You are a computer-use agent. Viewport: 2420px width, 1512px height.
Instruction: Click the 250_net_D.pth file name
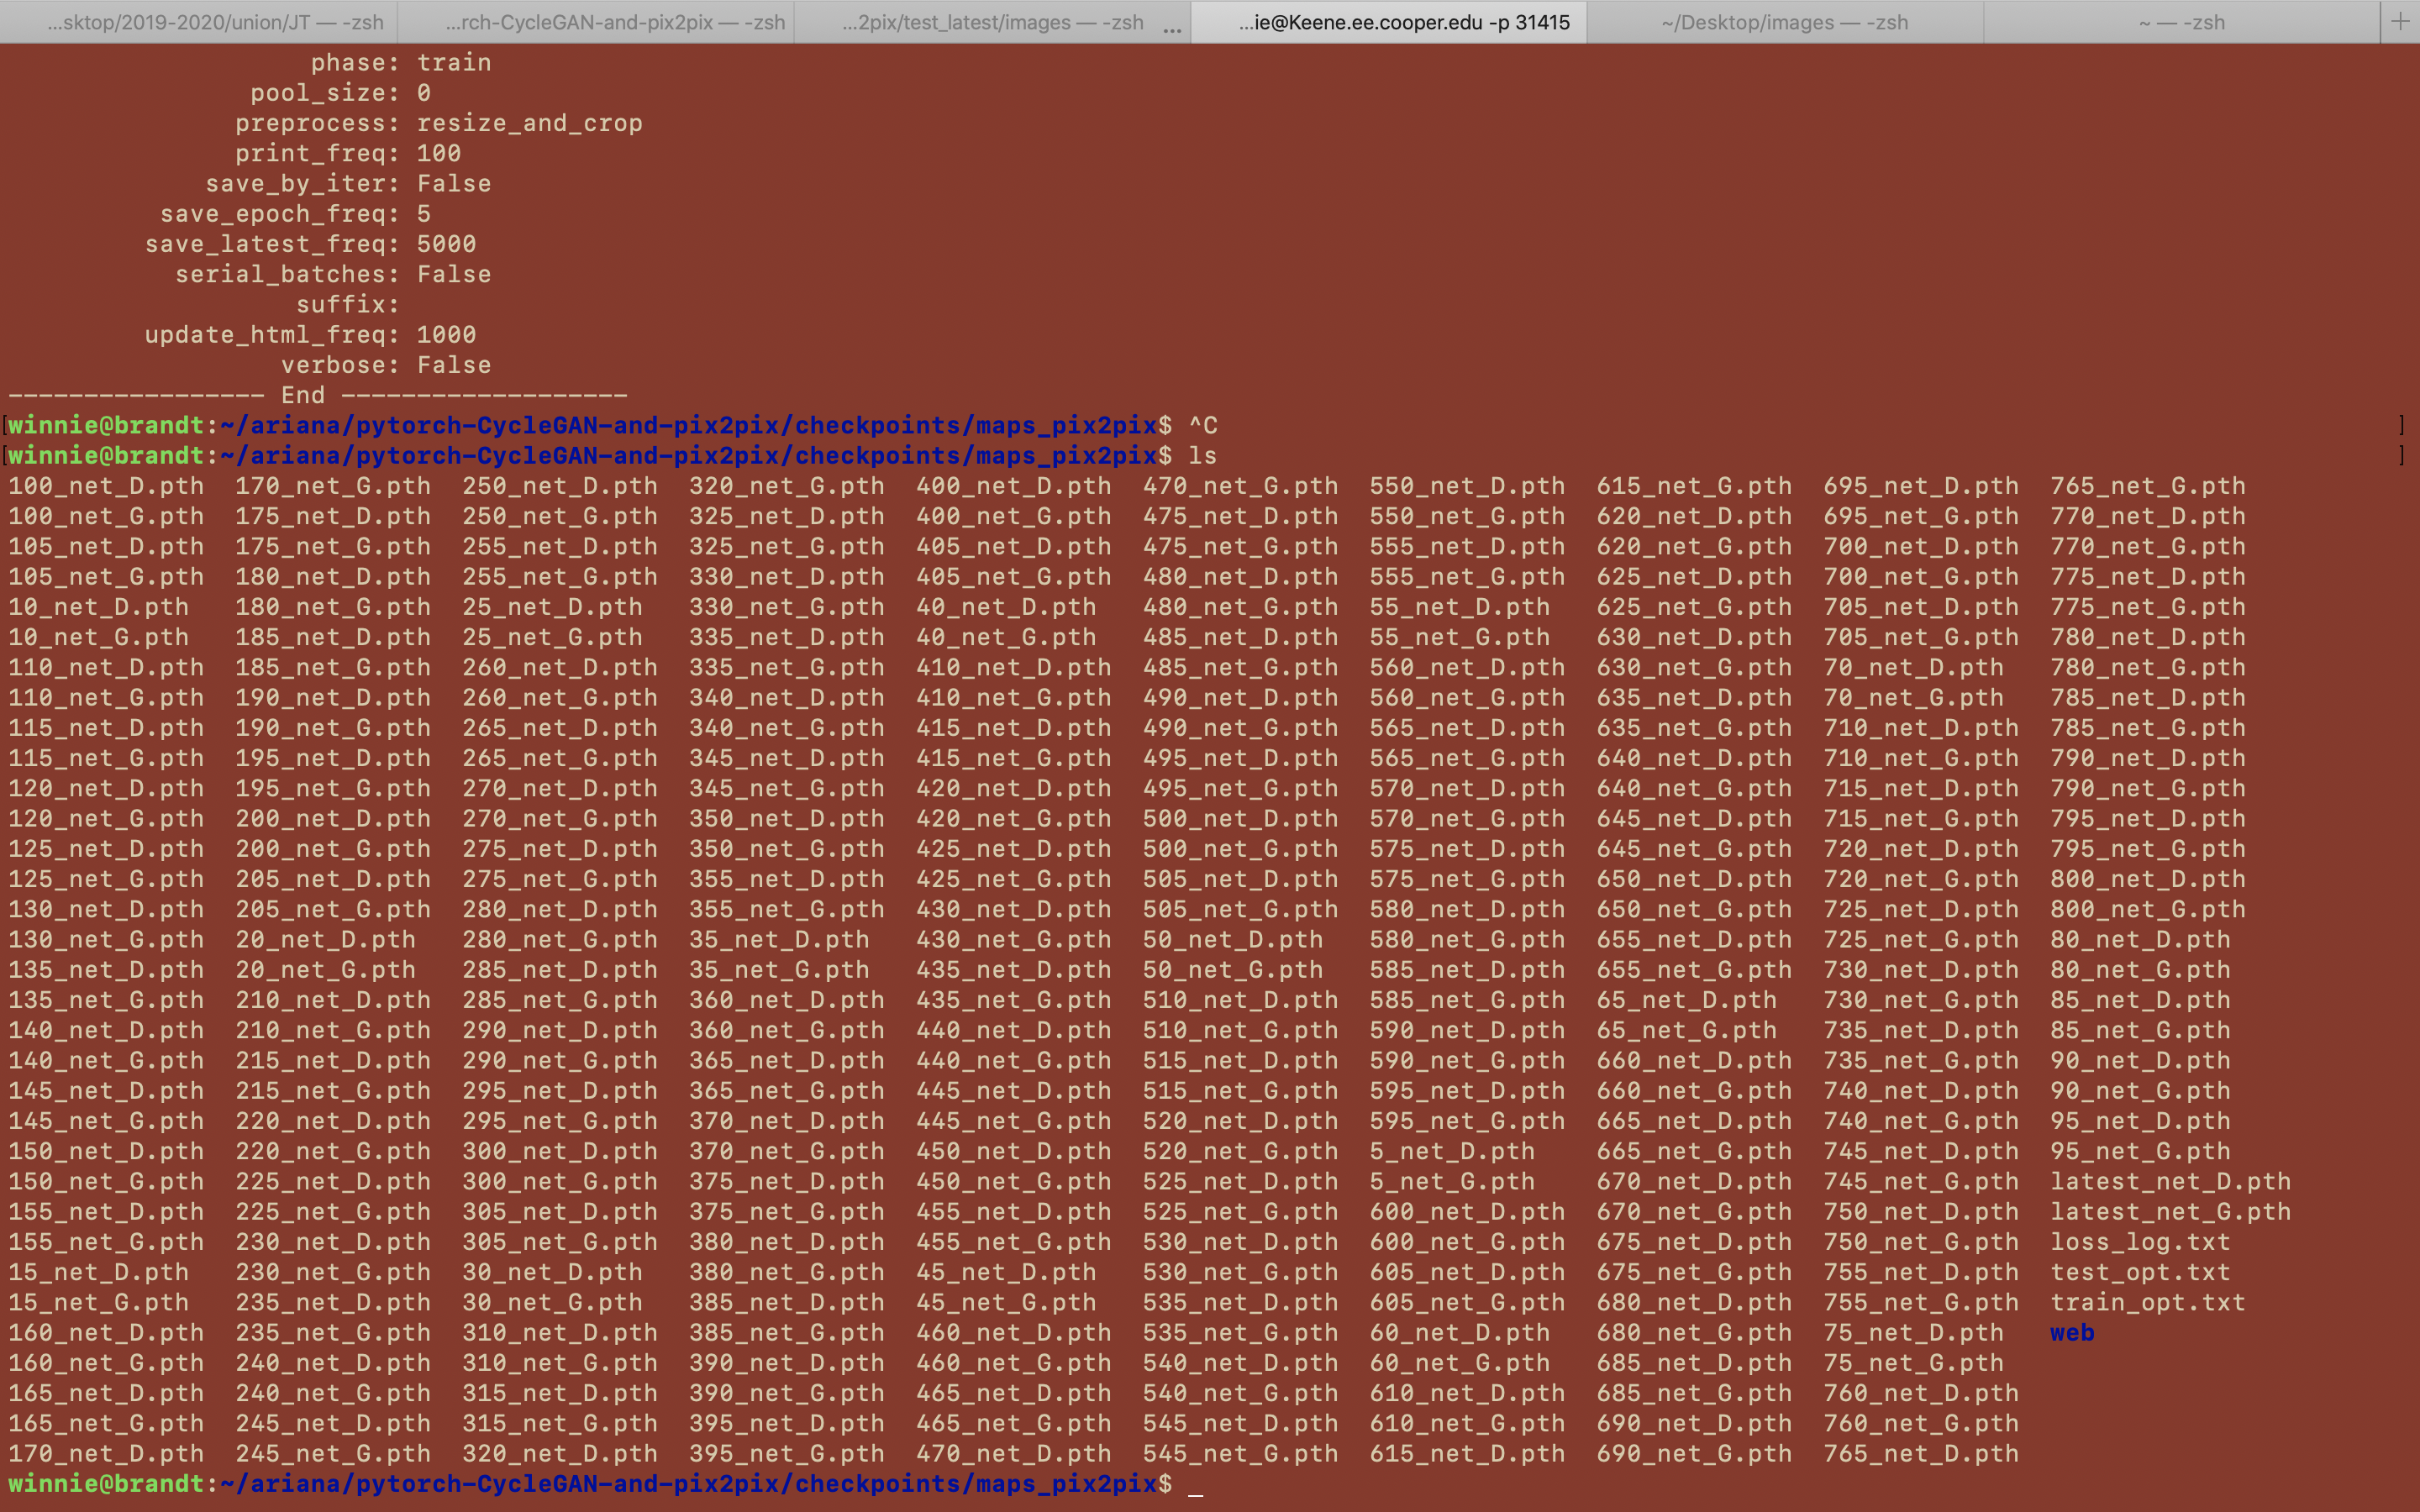(560, 486)
